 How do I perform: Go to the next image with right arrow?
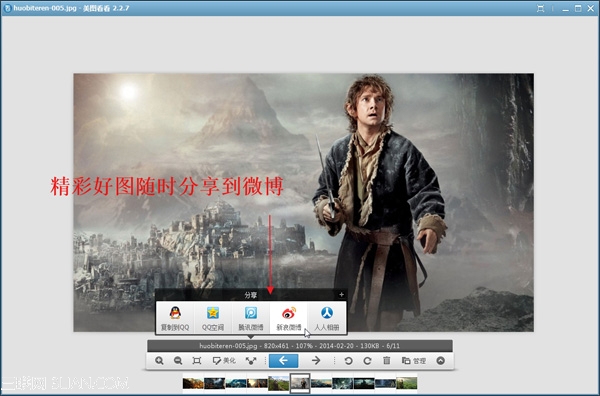pyautogui.click(x=316, y=360)
